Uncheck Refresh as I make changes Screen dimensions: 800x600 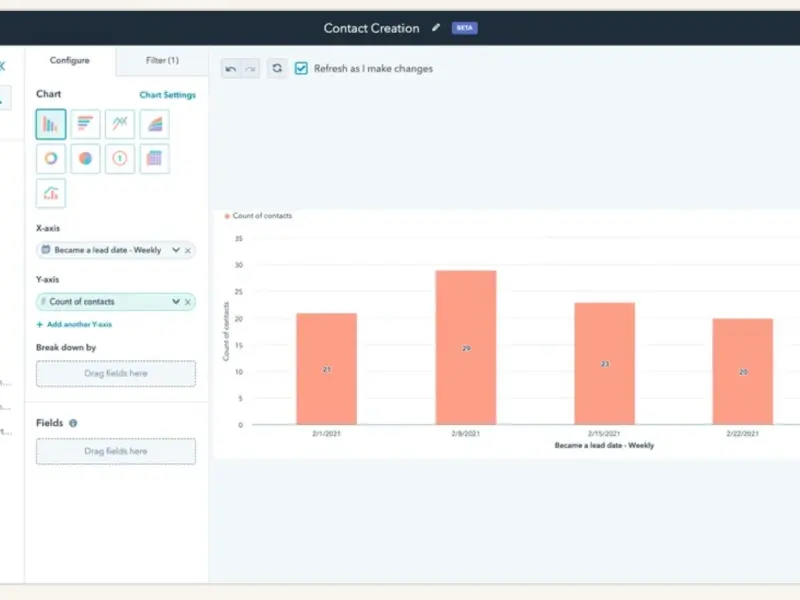[x=301, y=69]
